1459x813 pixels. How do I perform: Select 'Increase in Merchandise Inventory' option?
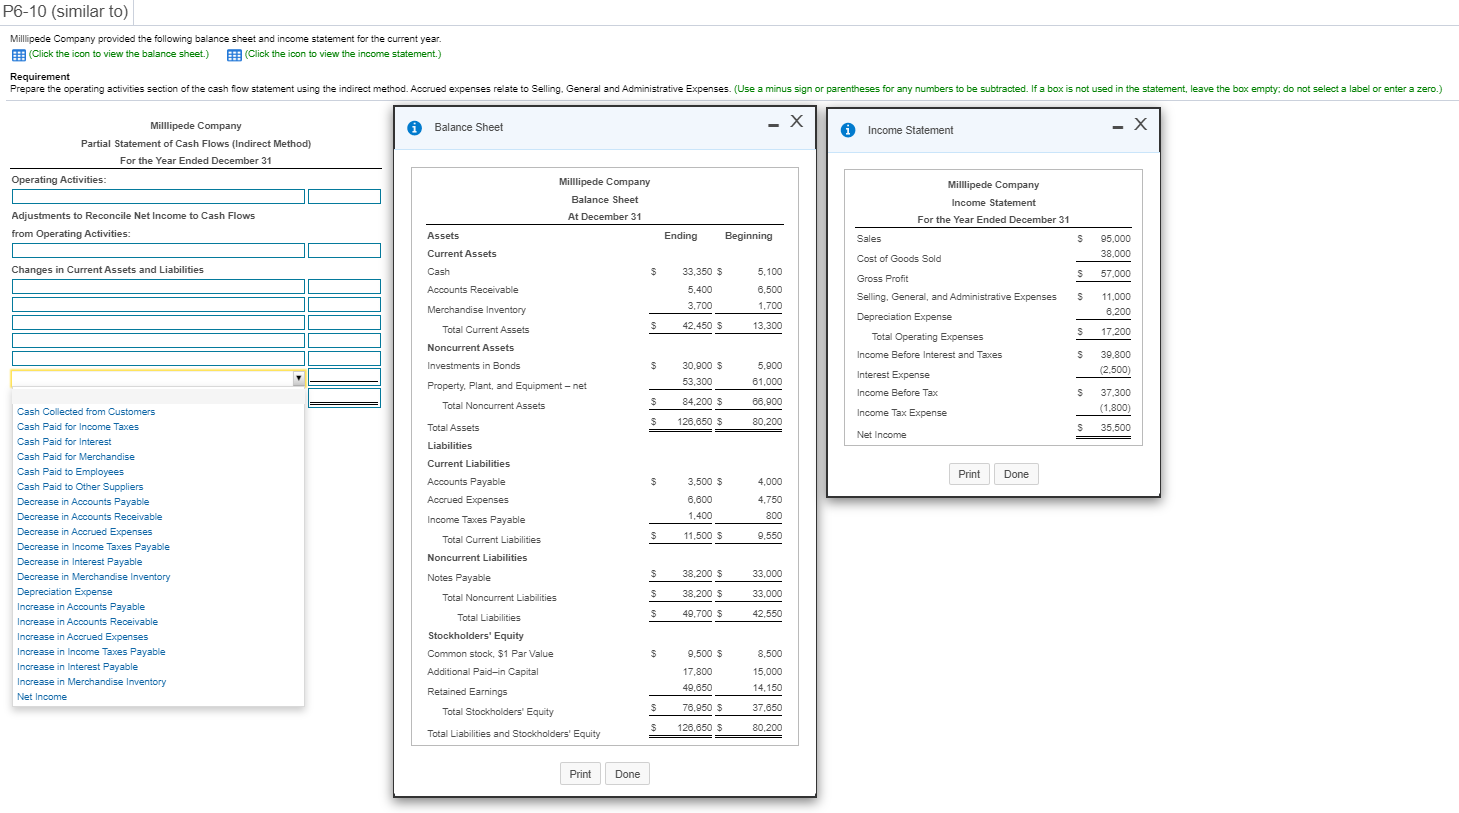92,682
